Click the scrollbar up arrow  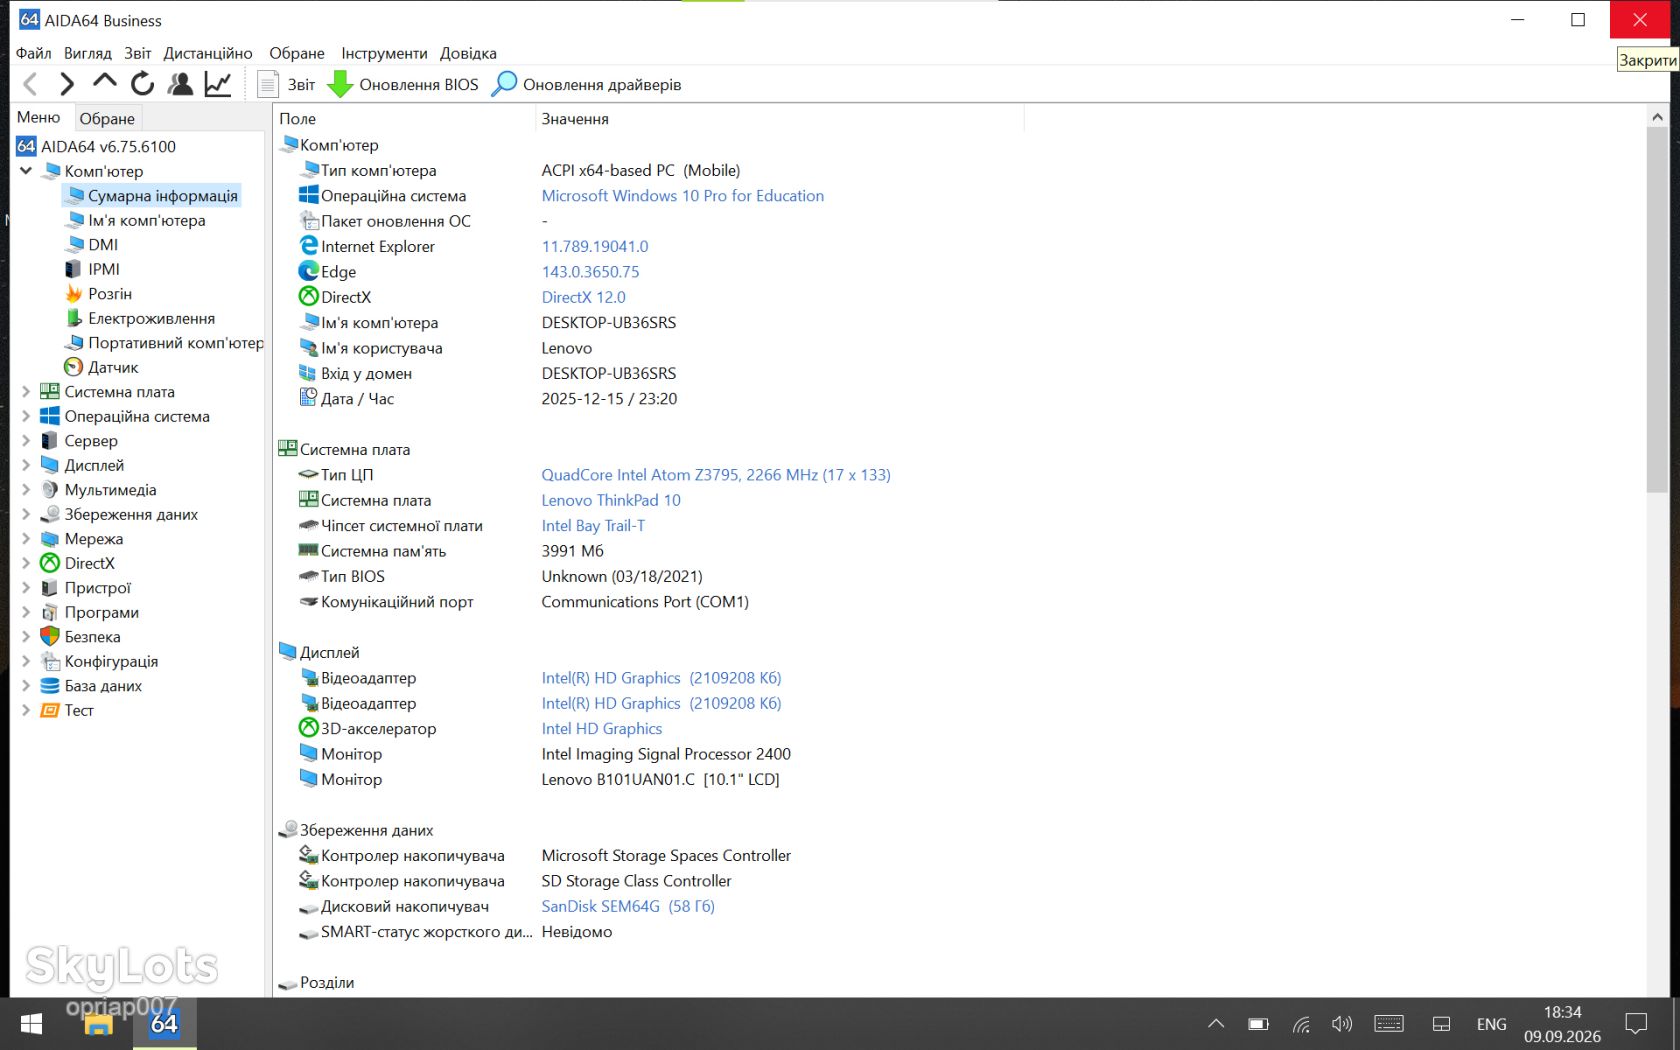click(x=1656, y=117)
